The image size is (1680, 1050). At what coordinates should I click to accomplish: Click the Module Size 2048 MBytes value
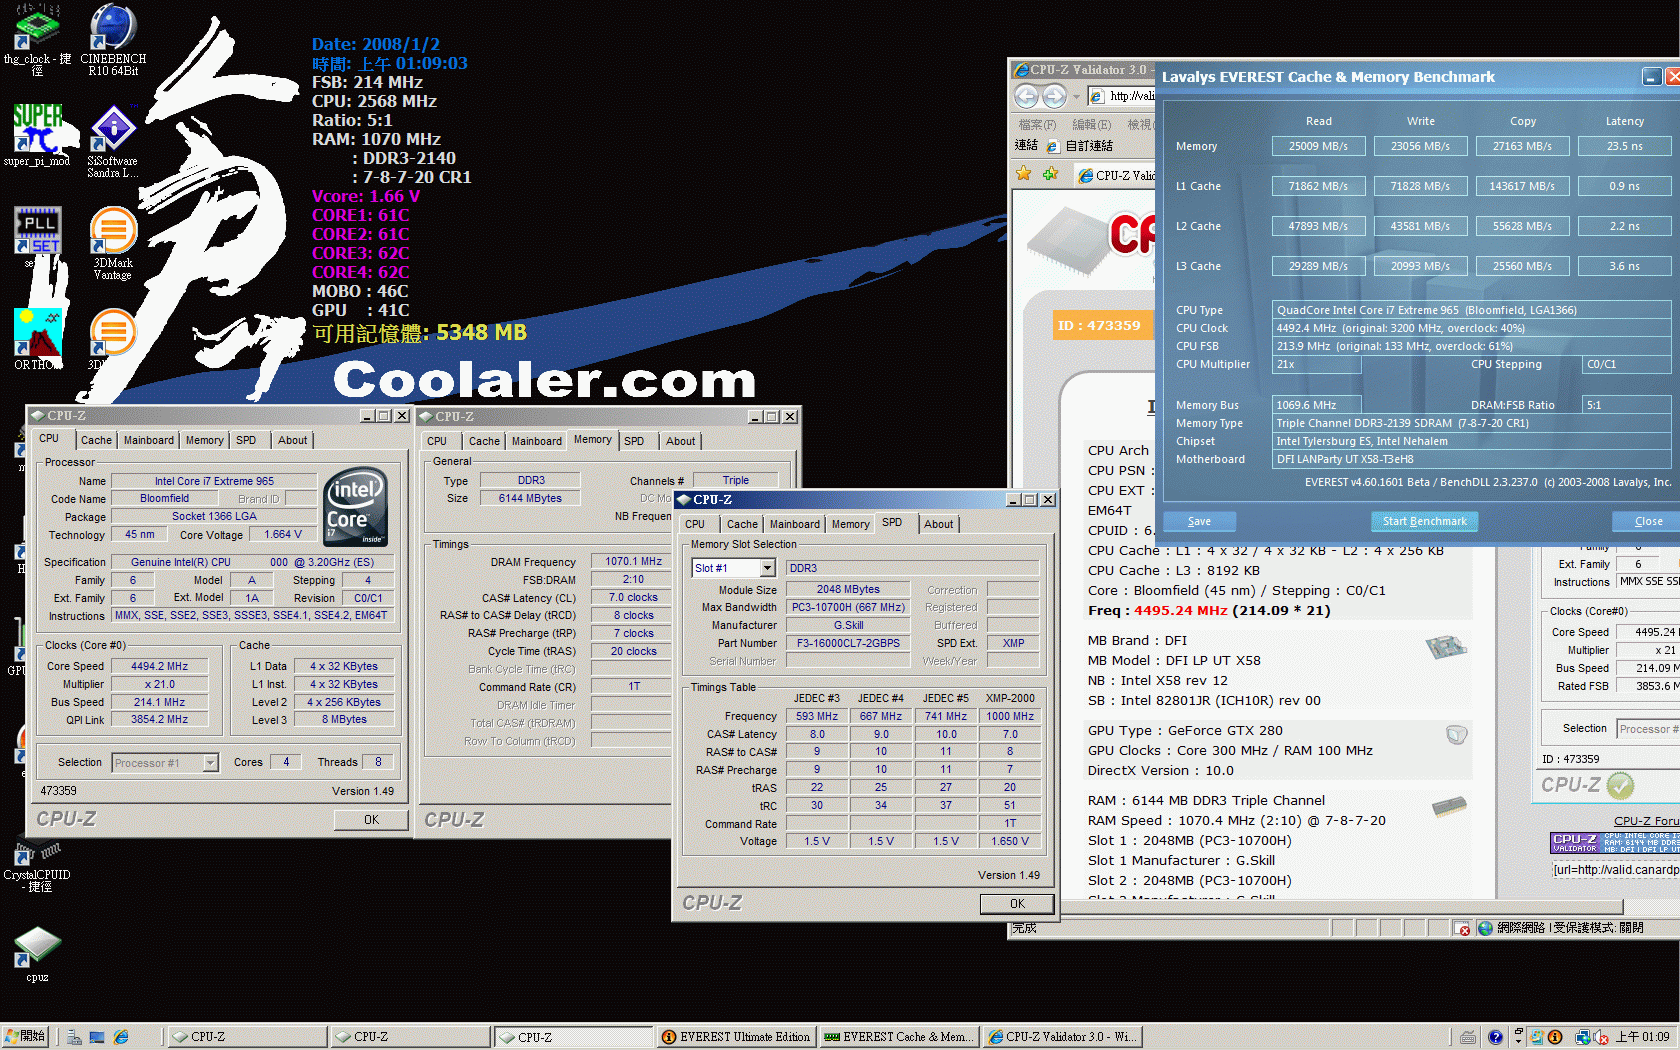(848, 590)
